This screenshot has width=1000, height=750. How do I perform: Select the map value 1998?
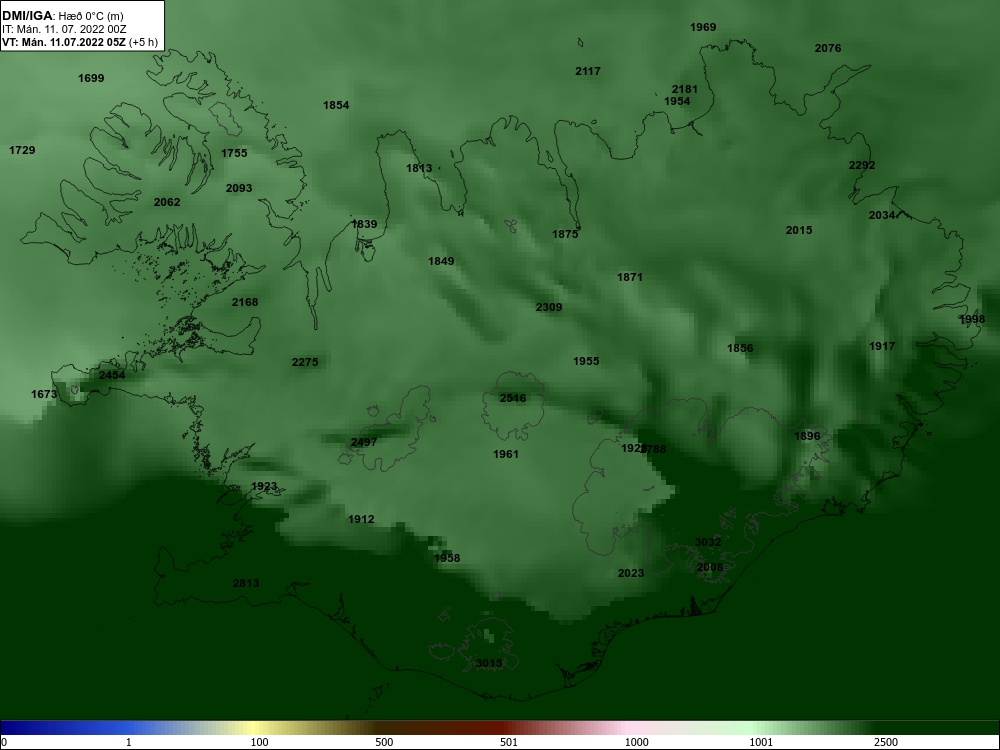(973, 319)
